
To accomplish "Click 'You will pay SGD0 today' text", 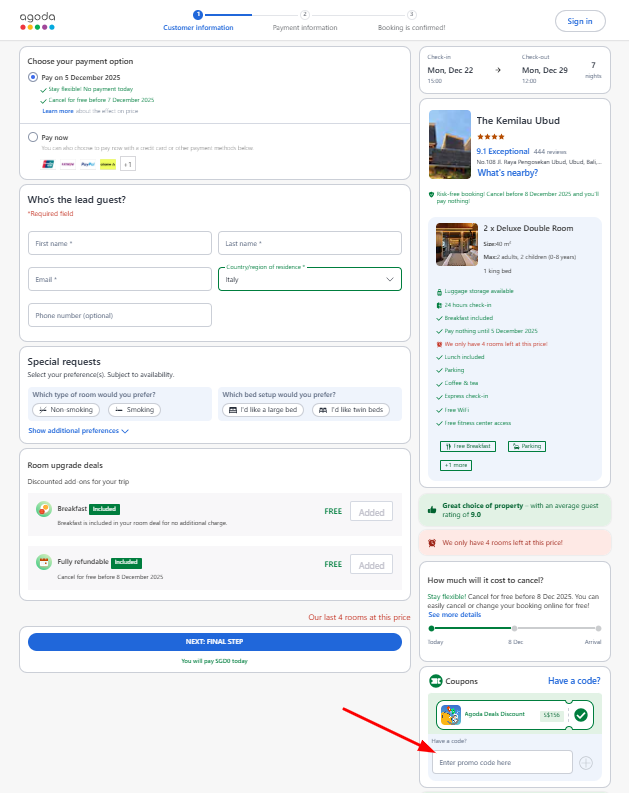I will pos(214,661).
